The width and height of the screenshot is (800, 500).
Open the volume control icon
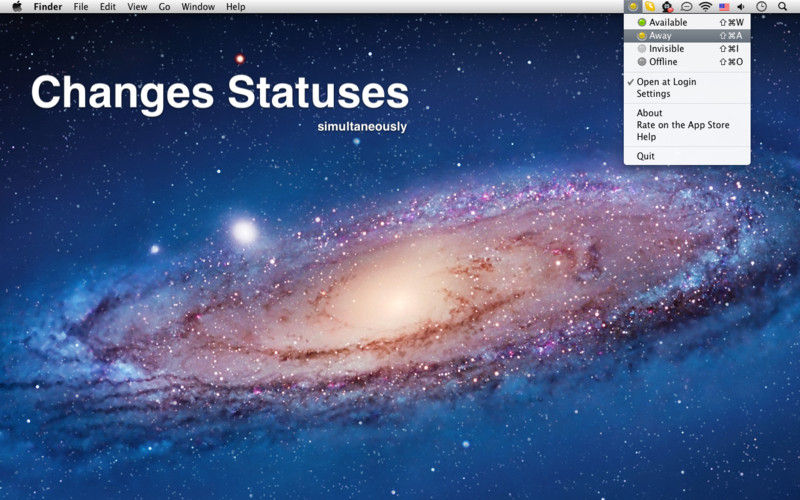[741, 7]
